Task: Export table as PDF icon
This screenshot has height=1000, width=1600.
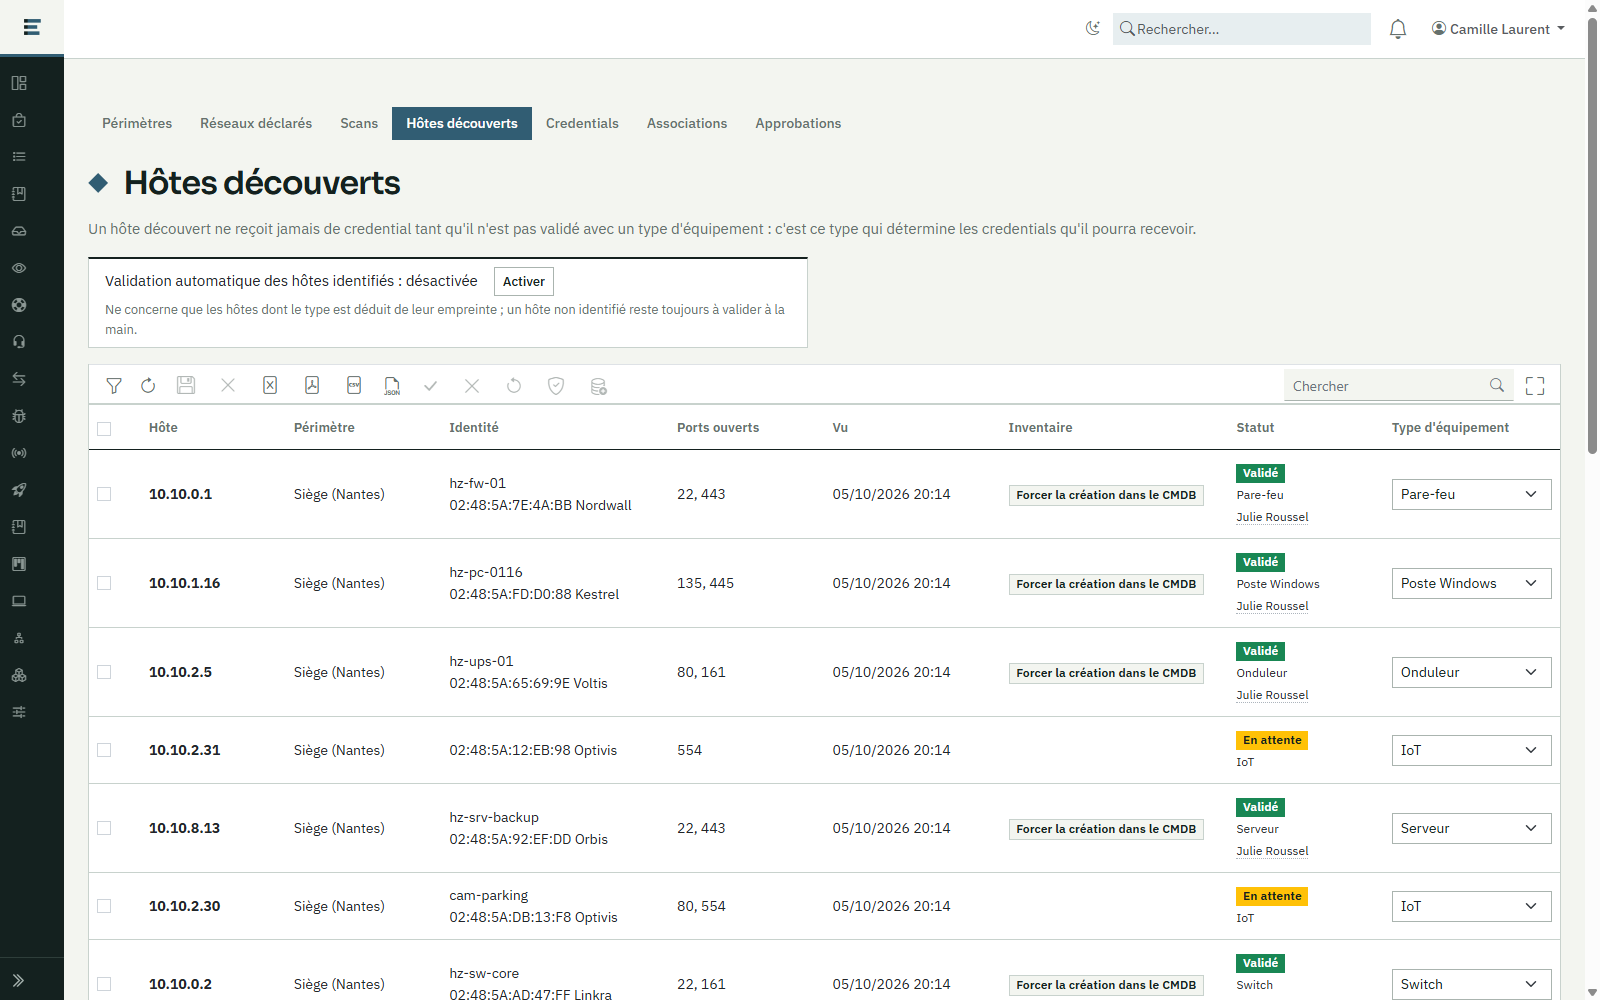Action: coord(312,386)
